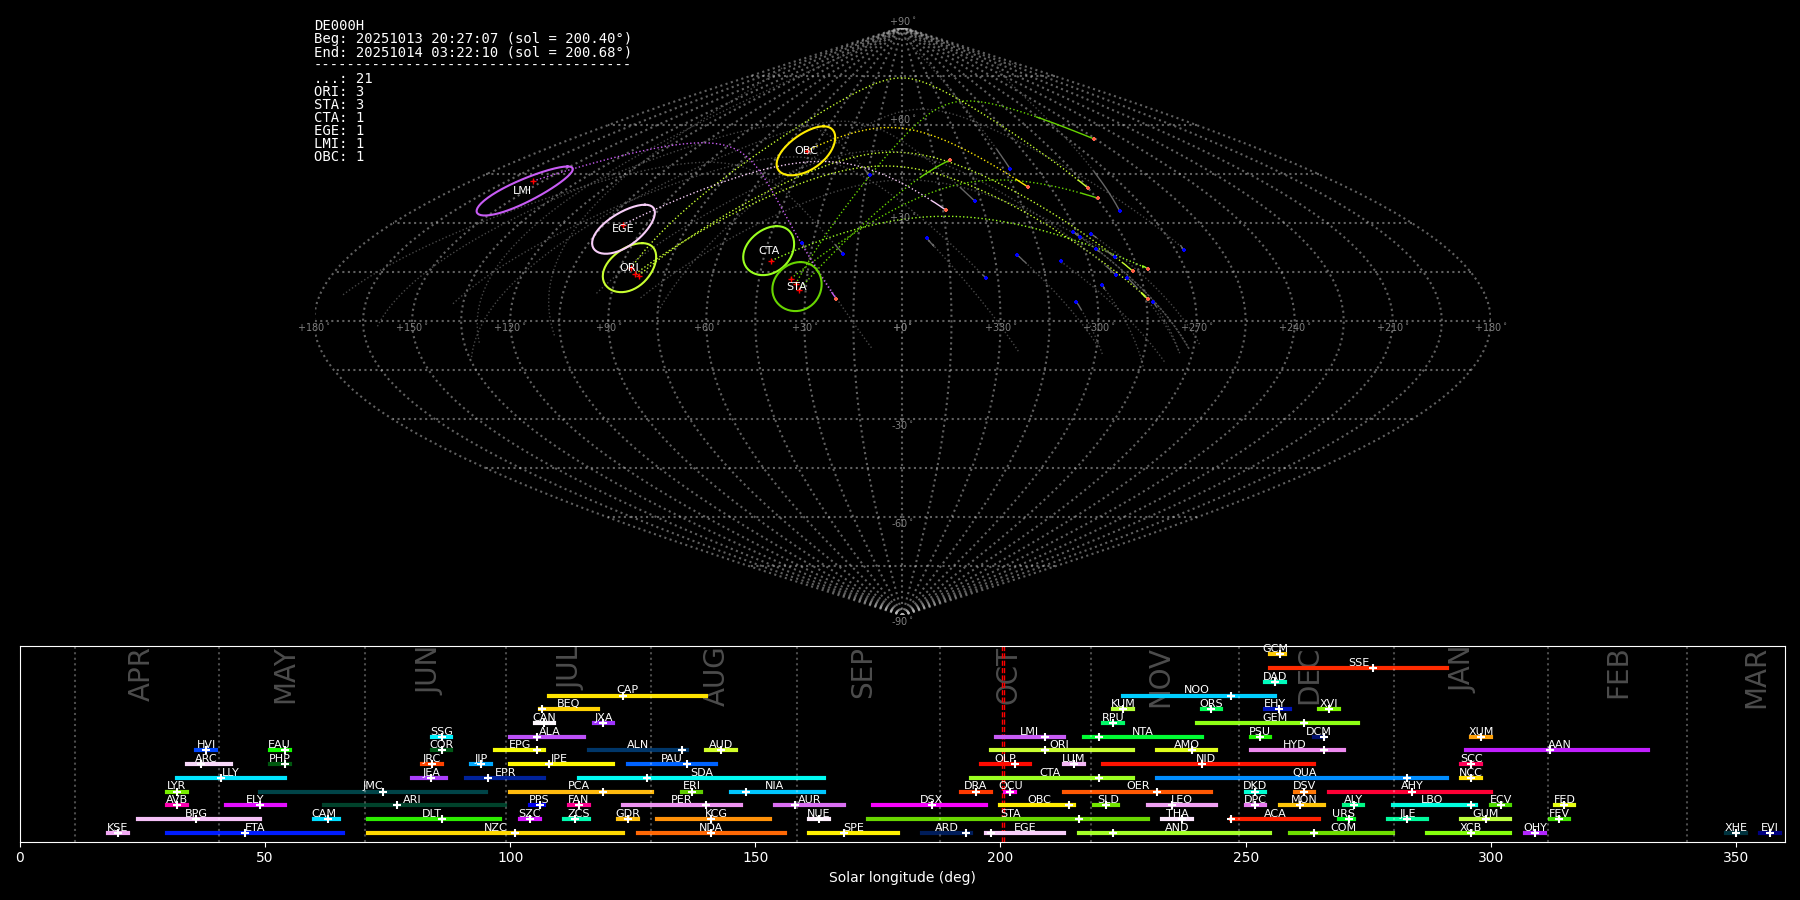Click the NDA orange bar in timeline
The width and height of the screenshot is (1800, 900).
pos(711,833)
